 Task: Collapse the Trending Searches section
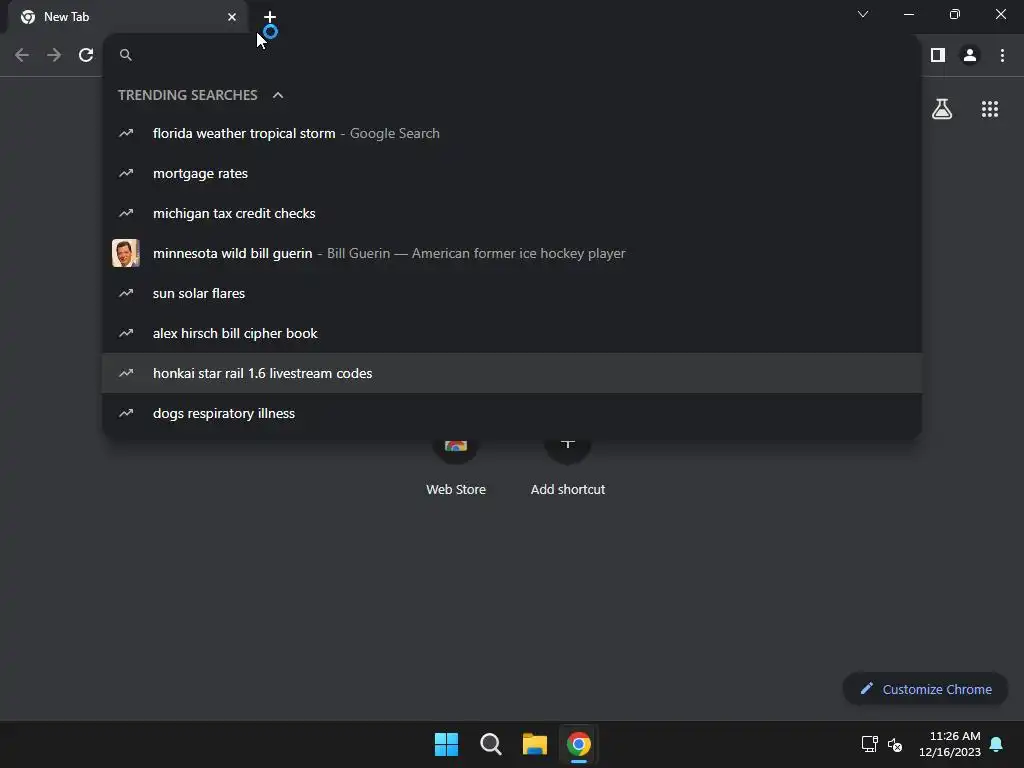(x=278, y=95)
